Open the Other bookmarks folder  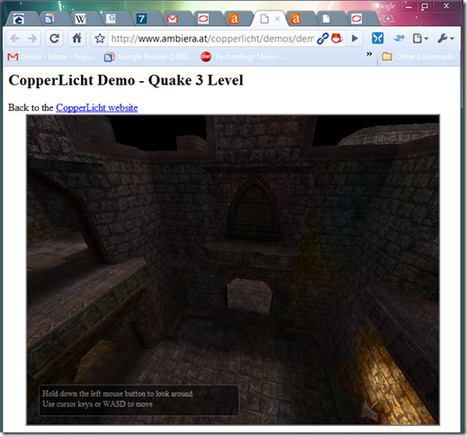click(x=418, y=57)
